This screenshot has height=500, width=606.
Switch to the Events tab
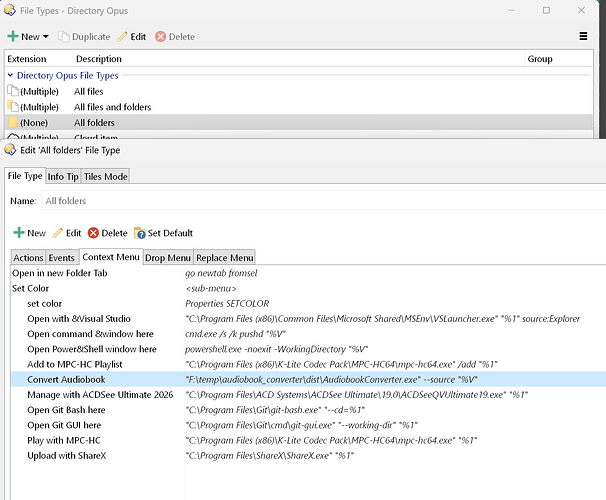tap(61, 258)
